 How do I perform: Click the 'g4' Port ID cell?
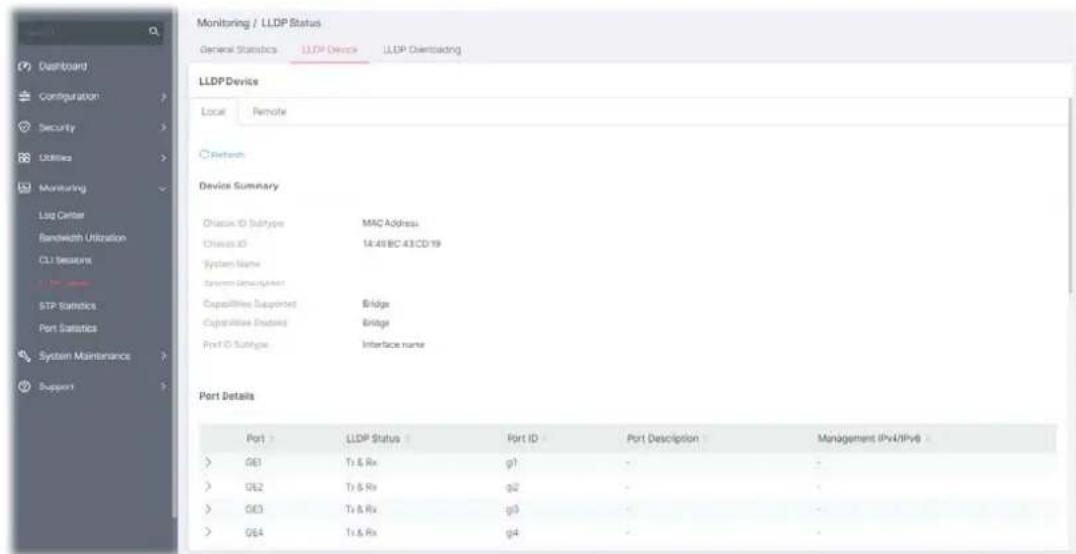pos(510,532)
